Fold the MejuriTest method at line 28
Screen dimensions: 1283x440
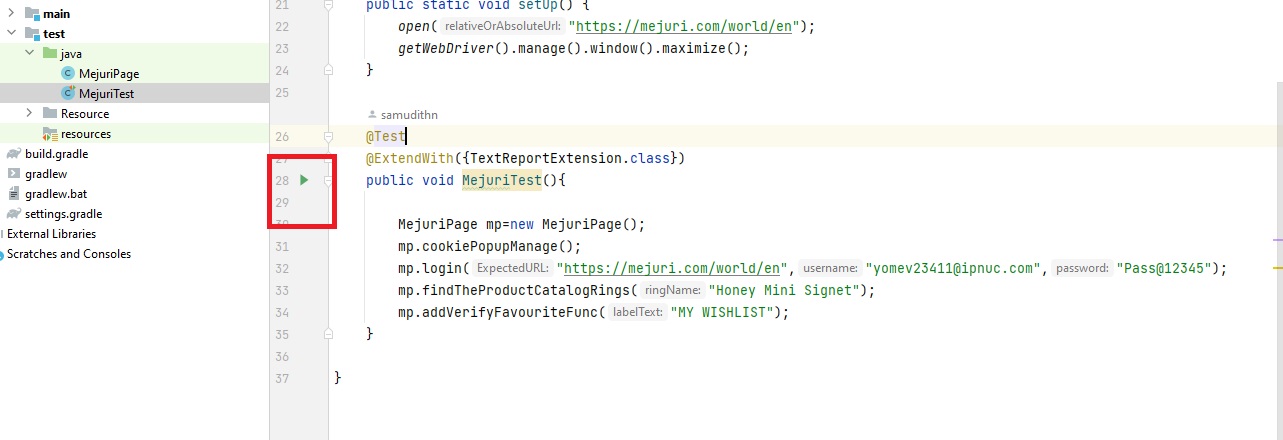tap(328, 180)
